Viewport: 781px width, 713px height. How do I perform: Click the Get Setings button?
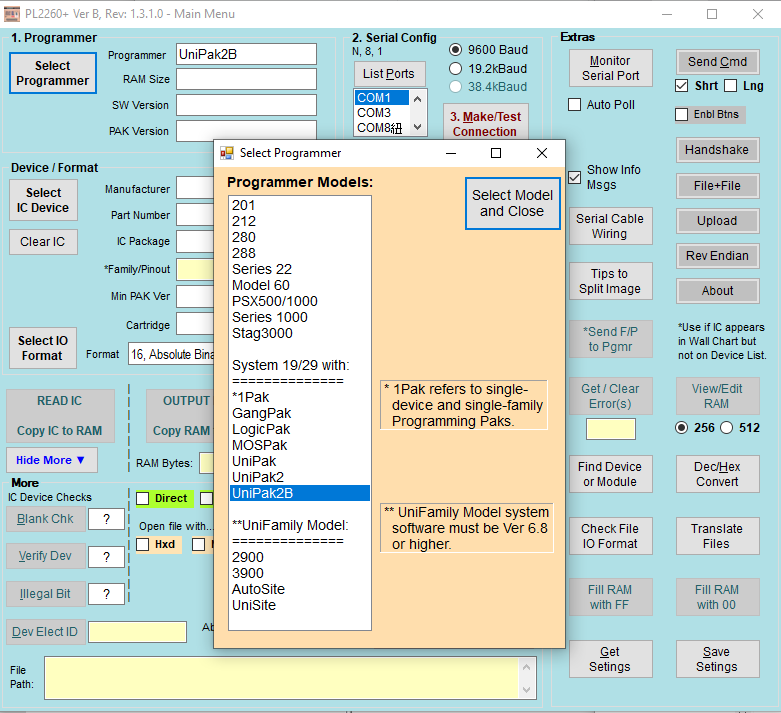(611, 659)
